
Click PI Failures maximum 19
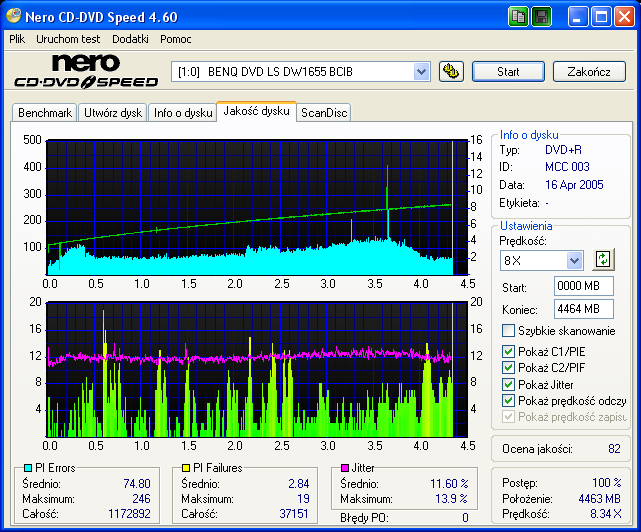[303, 499]
